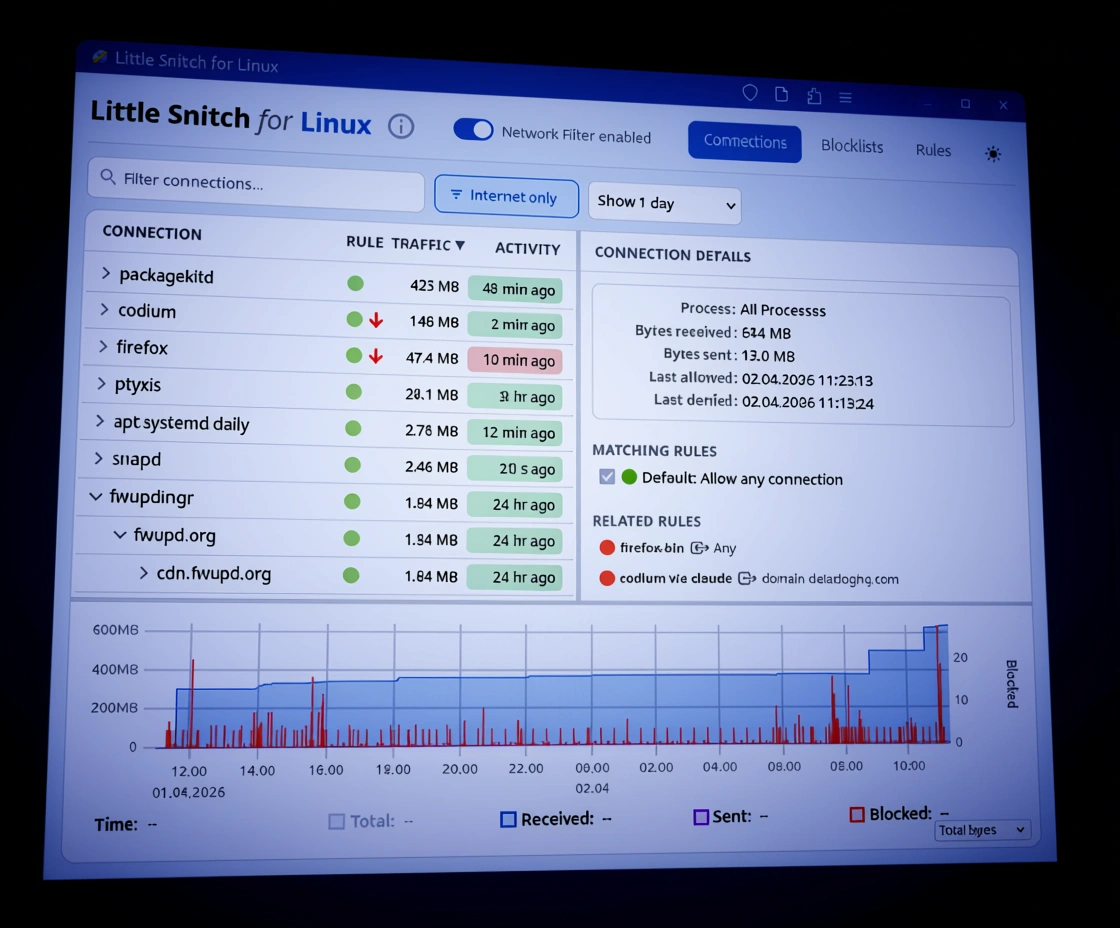Screen dimensions: 1120x928
Task: Open the Total bytes dropdown
Action: point(982,830)
